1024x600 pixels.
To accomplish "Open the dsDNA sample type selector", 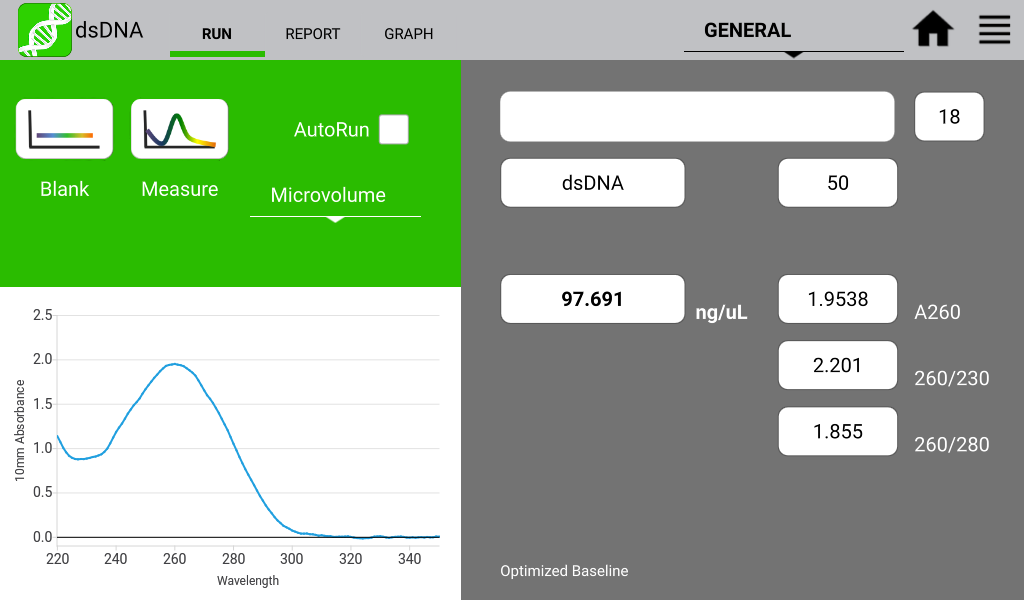I will click(592, 183).
